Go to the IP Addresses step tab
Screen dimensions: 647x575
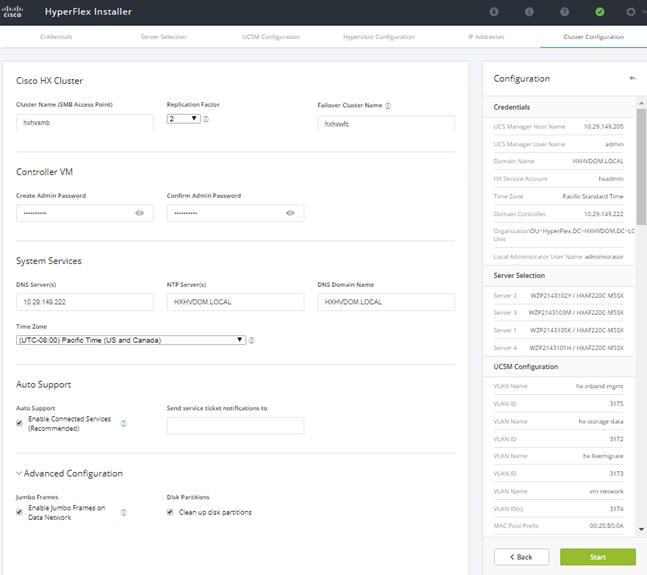pyautogui.click(x=486, y=37)
